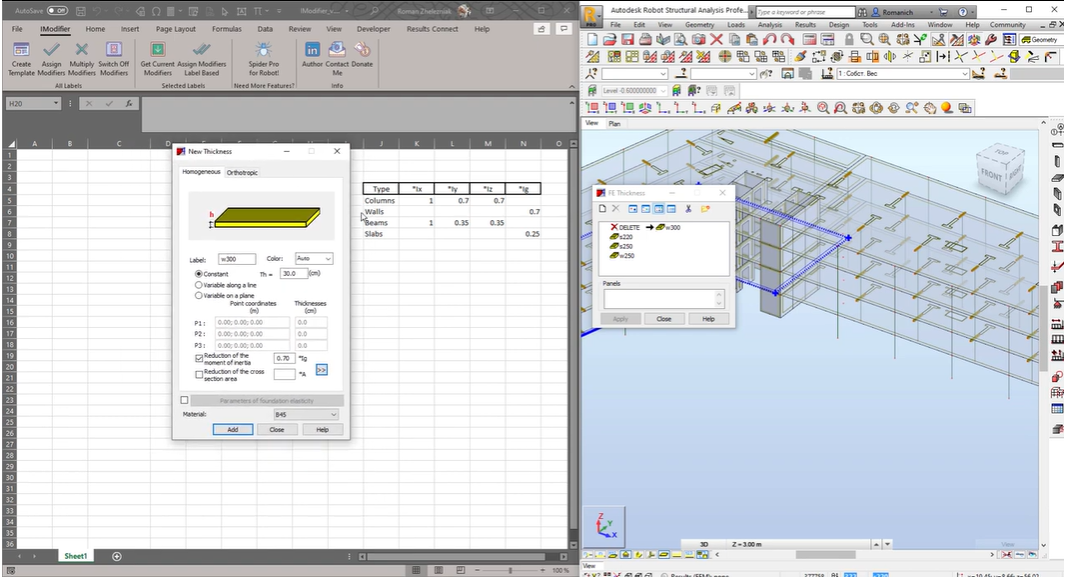Click the Label field containing w300
1065x577 pixels.
[x=237, y=259]
